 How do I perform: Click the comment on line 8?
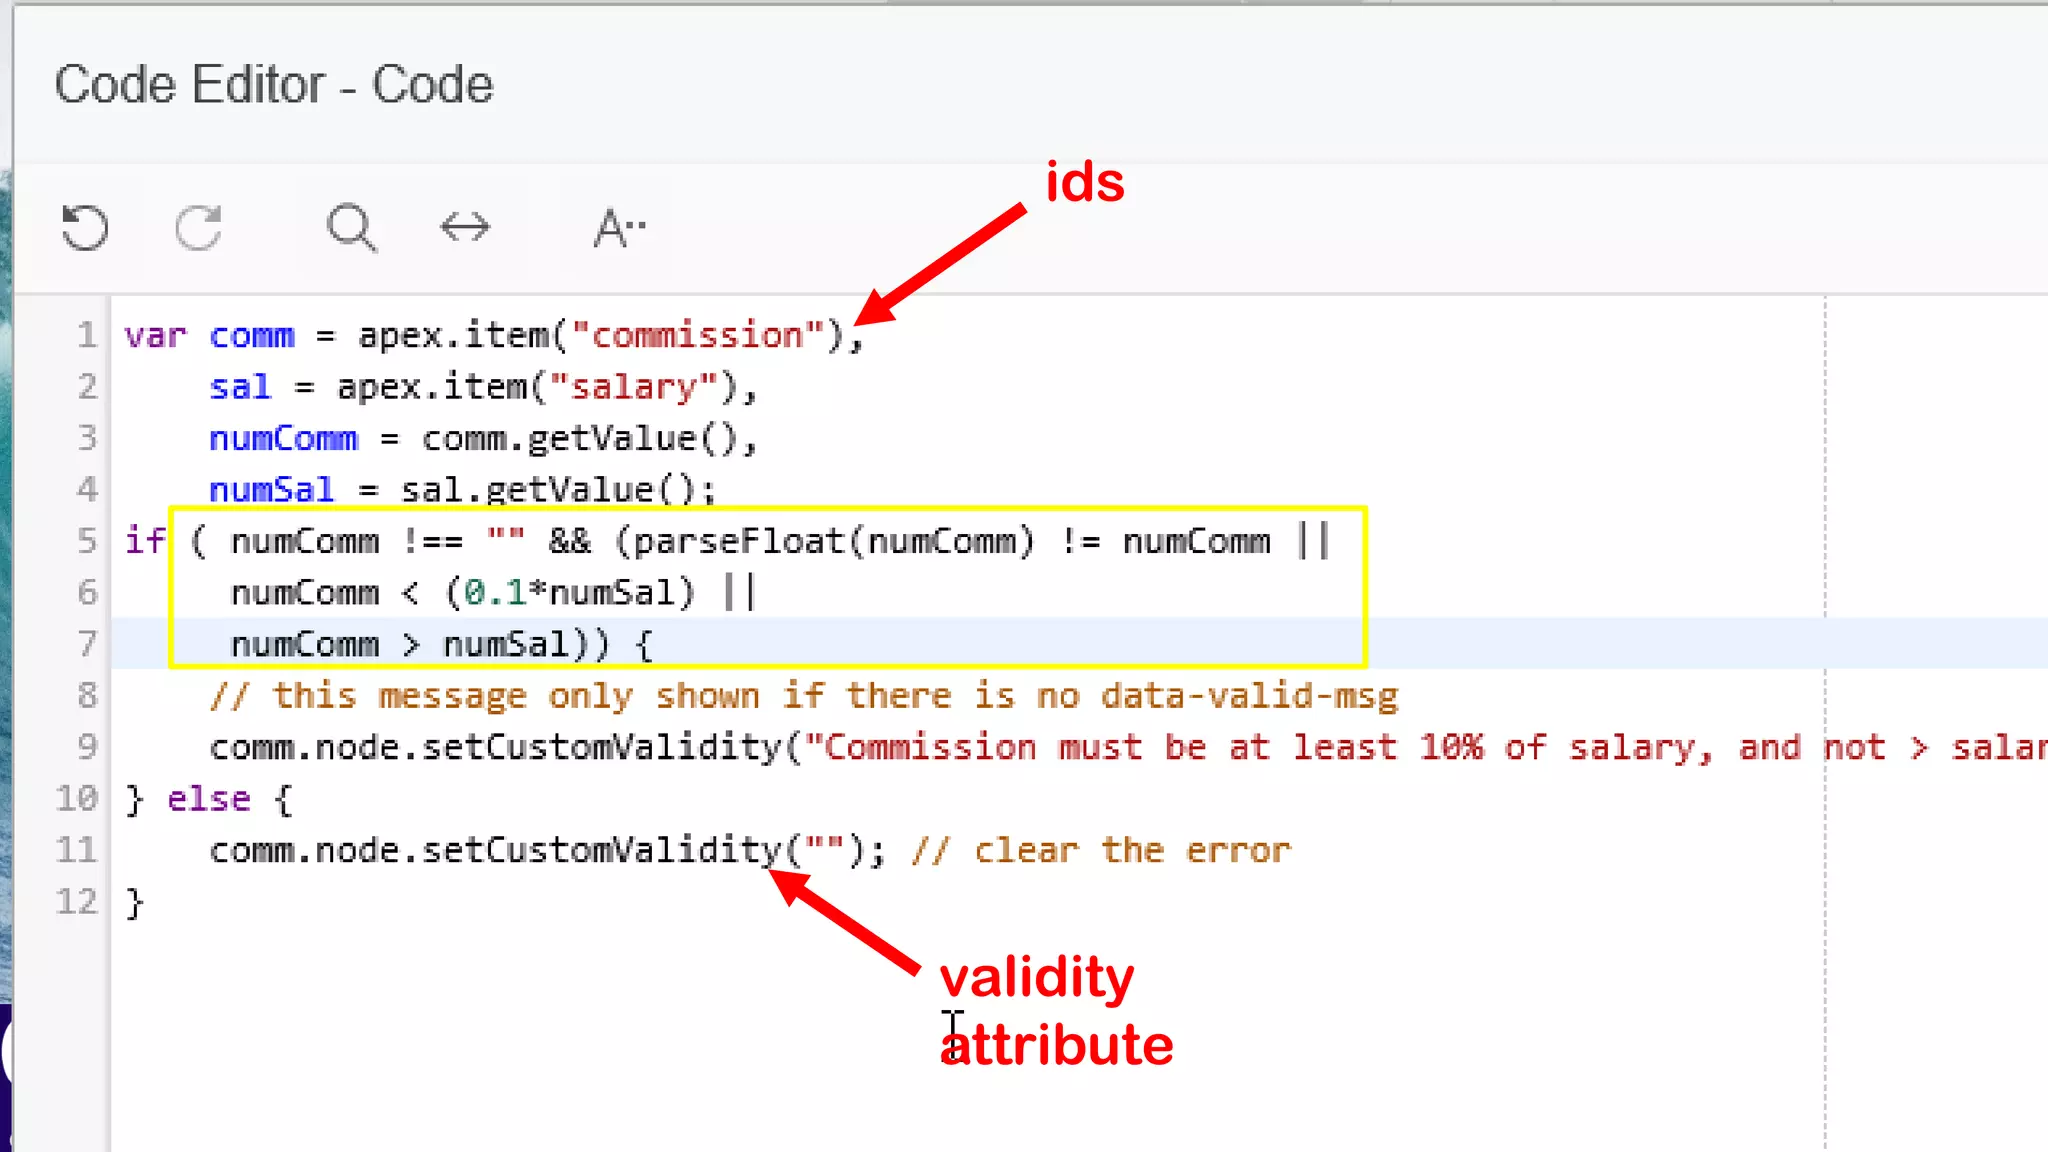coord(803,696)
